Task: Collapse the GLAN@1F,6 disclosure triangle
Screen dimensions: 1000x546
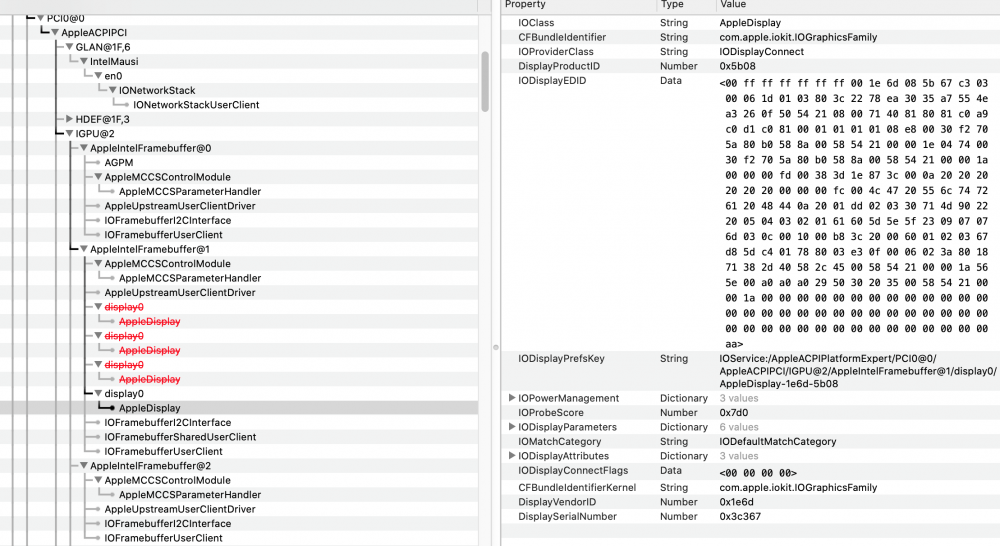Action: 70,47
